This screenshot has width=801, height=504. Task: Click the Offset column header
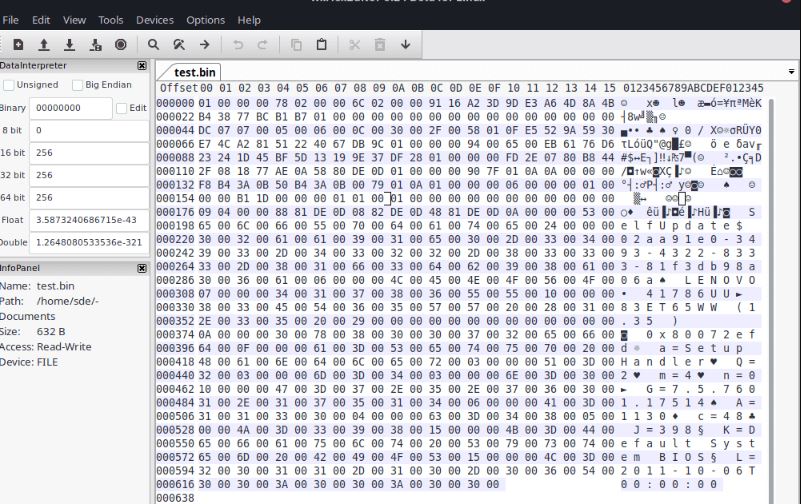point(178,88)
